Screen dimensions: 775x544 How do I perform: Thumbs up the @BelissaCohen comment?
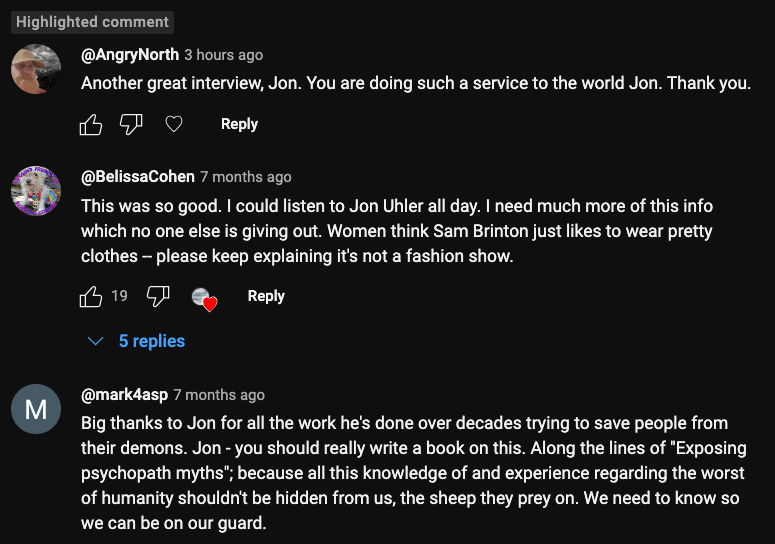(91, 296)
